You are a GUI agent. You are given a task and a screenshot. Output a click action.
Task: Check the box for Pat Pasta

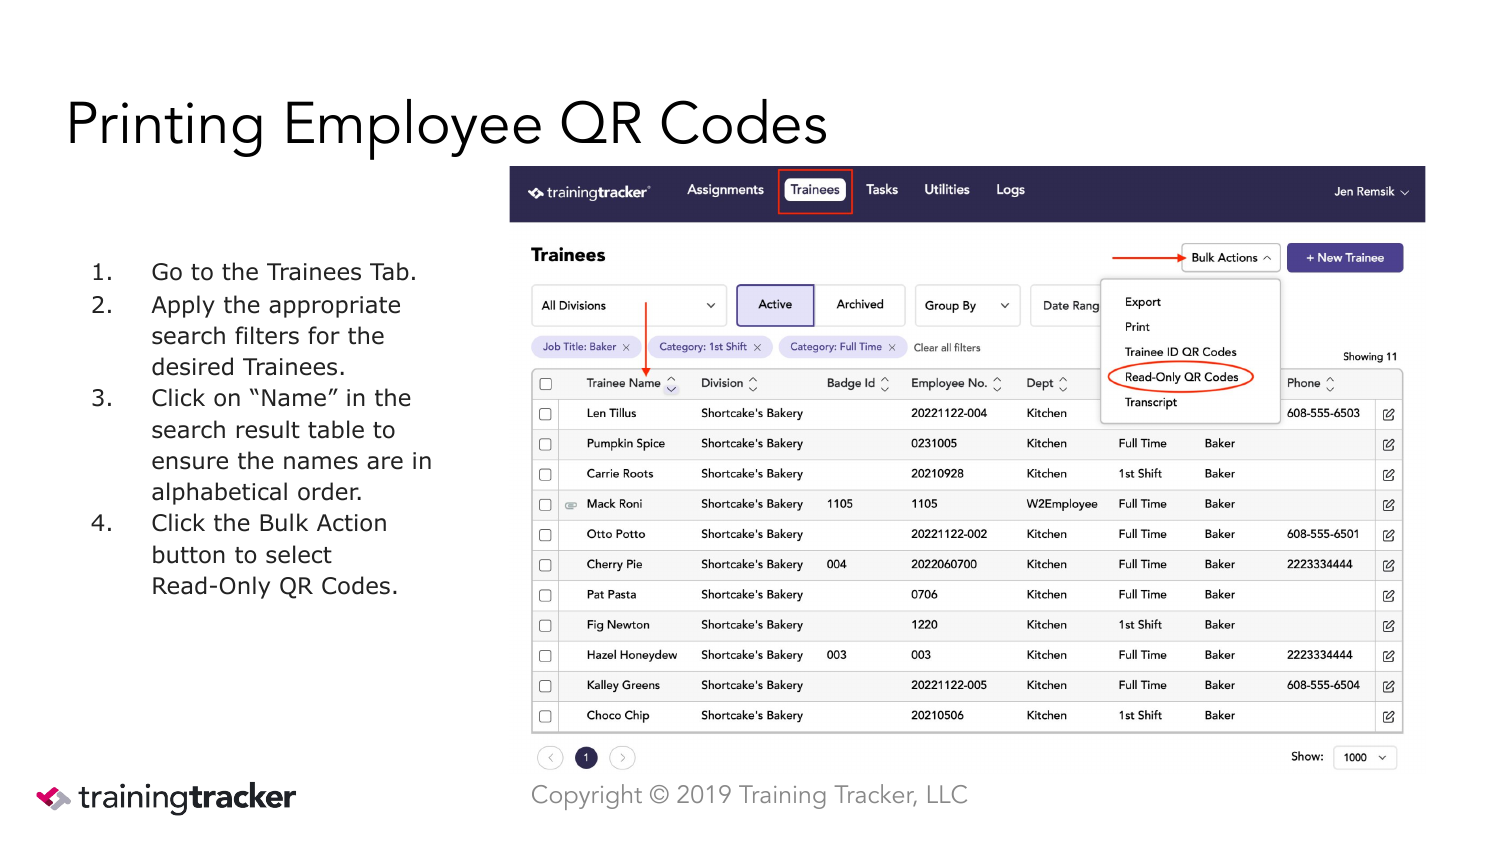tap(545, 595)
